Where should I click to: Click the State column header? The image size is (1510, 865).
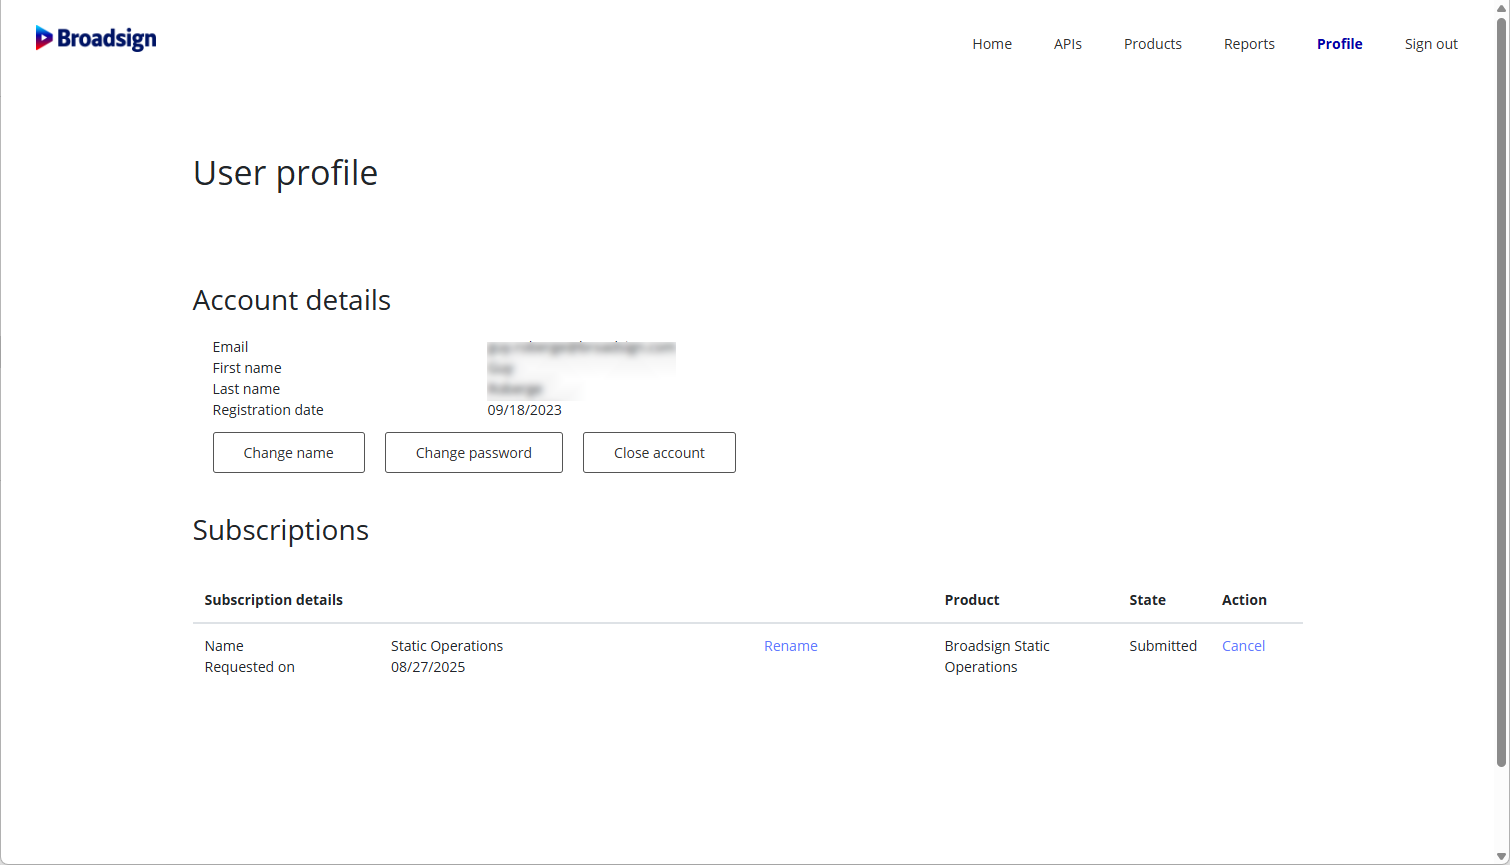[x=1147, y=600]
